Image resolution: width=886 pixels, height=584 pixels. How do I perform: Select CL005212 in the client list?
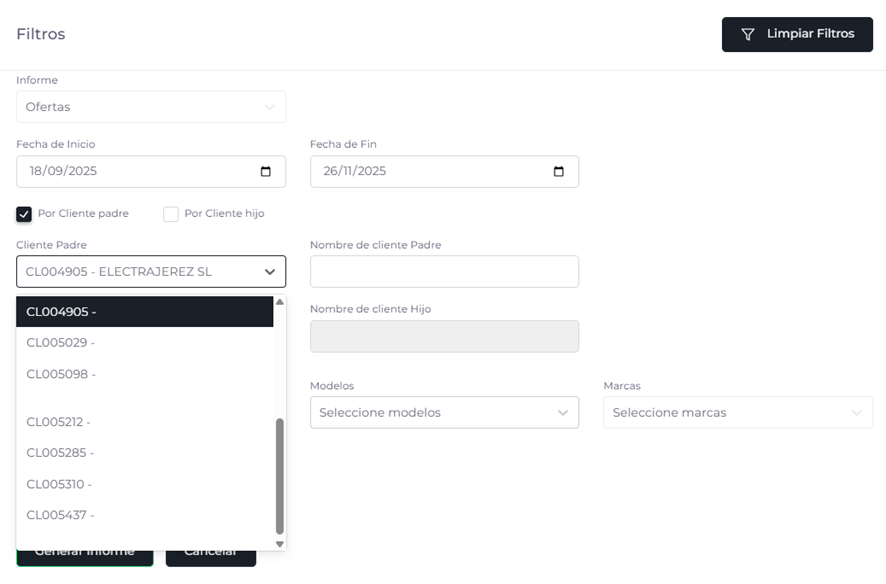point(144,422)
